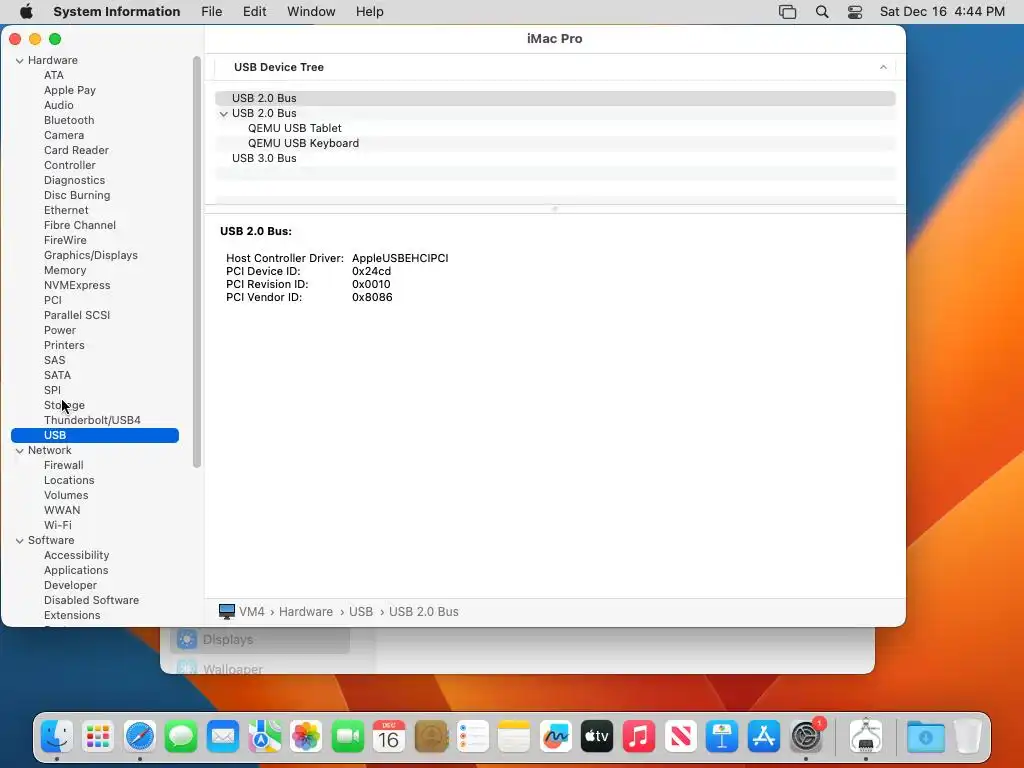Click Hardware in the path bar
1024x768 pixels.
point(306,612)
